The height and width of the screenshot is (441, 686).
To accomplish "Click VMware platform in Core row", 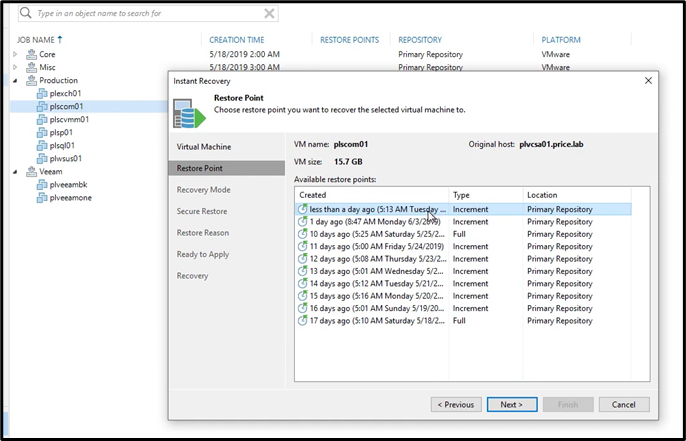I will click(556, 55).
